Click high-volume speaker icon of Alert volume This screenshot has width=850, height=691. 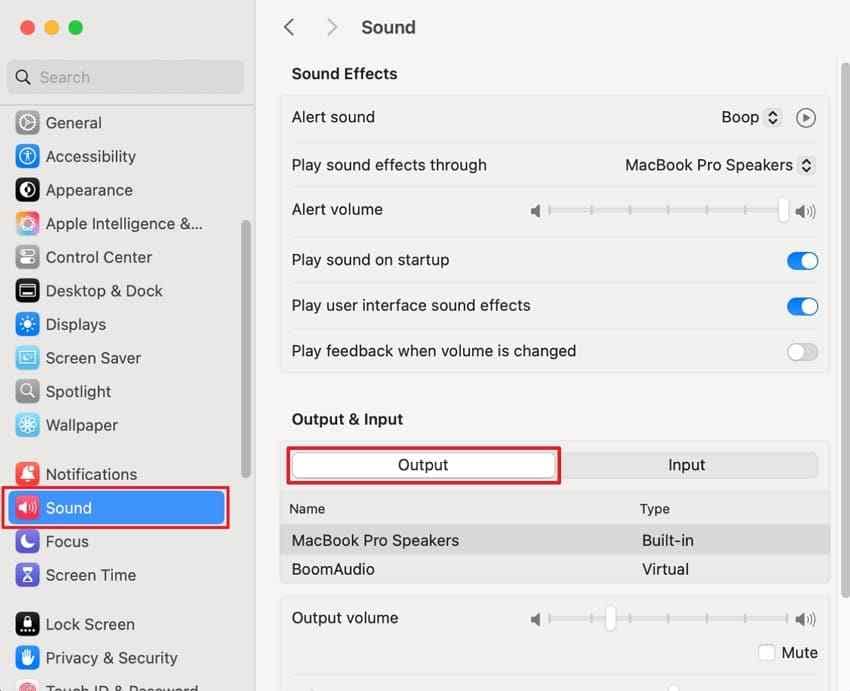pyautogui.click(x=805, y=211)
